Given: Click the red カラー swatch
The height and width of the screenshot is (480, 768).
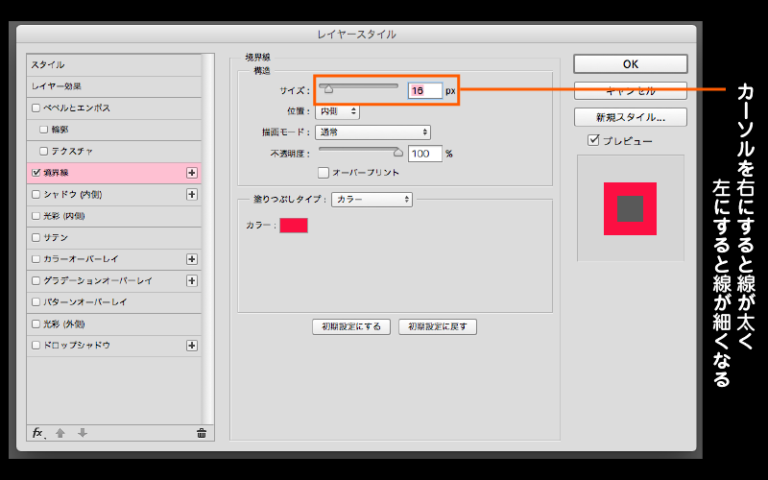Looking at the screenshot, I should (x=294, y=225).
